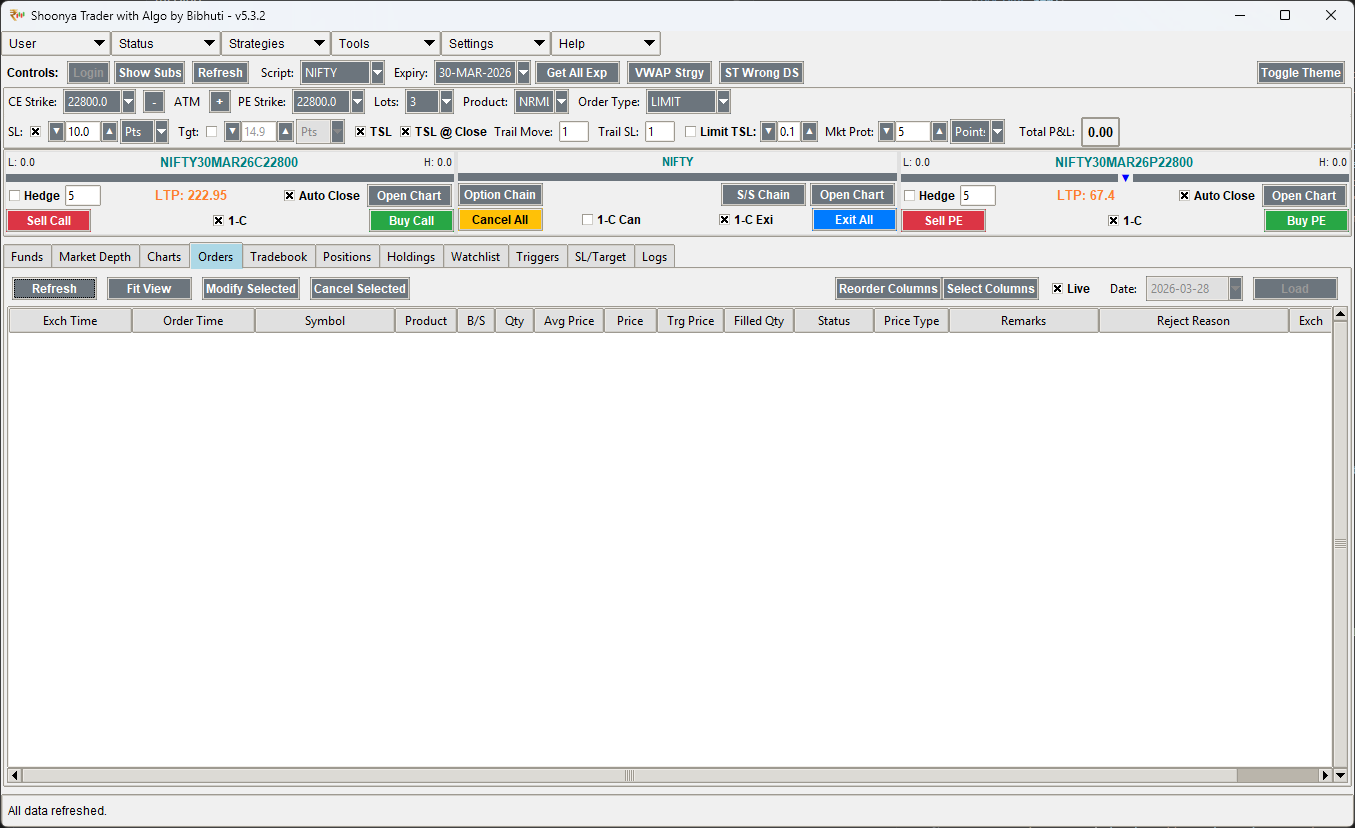Click the Toggle Theme button
The height and width of the screenshot is (828, 1355).
coord(1300,72)
